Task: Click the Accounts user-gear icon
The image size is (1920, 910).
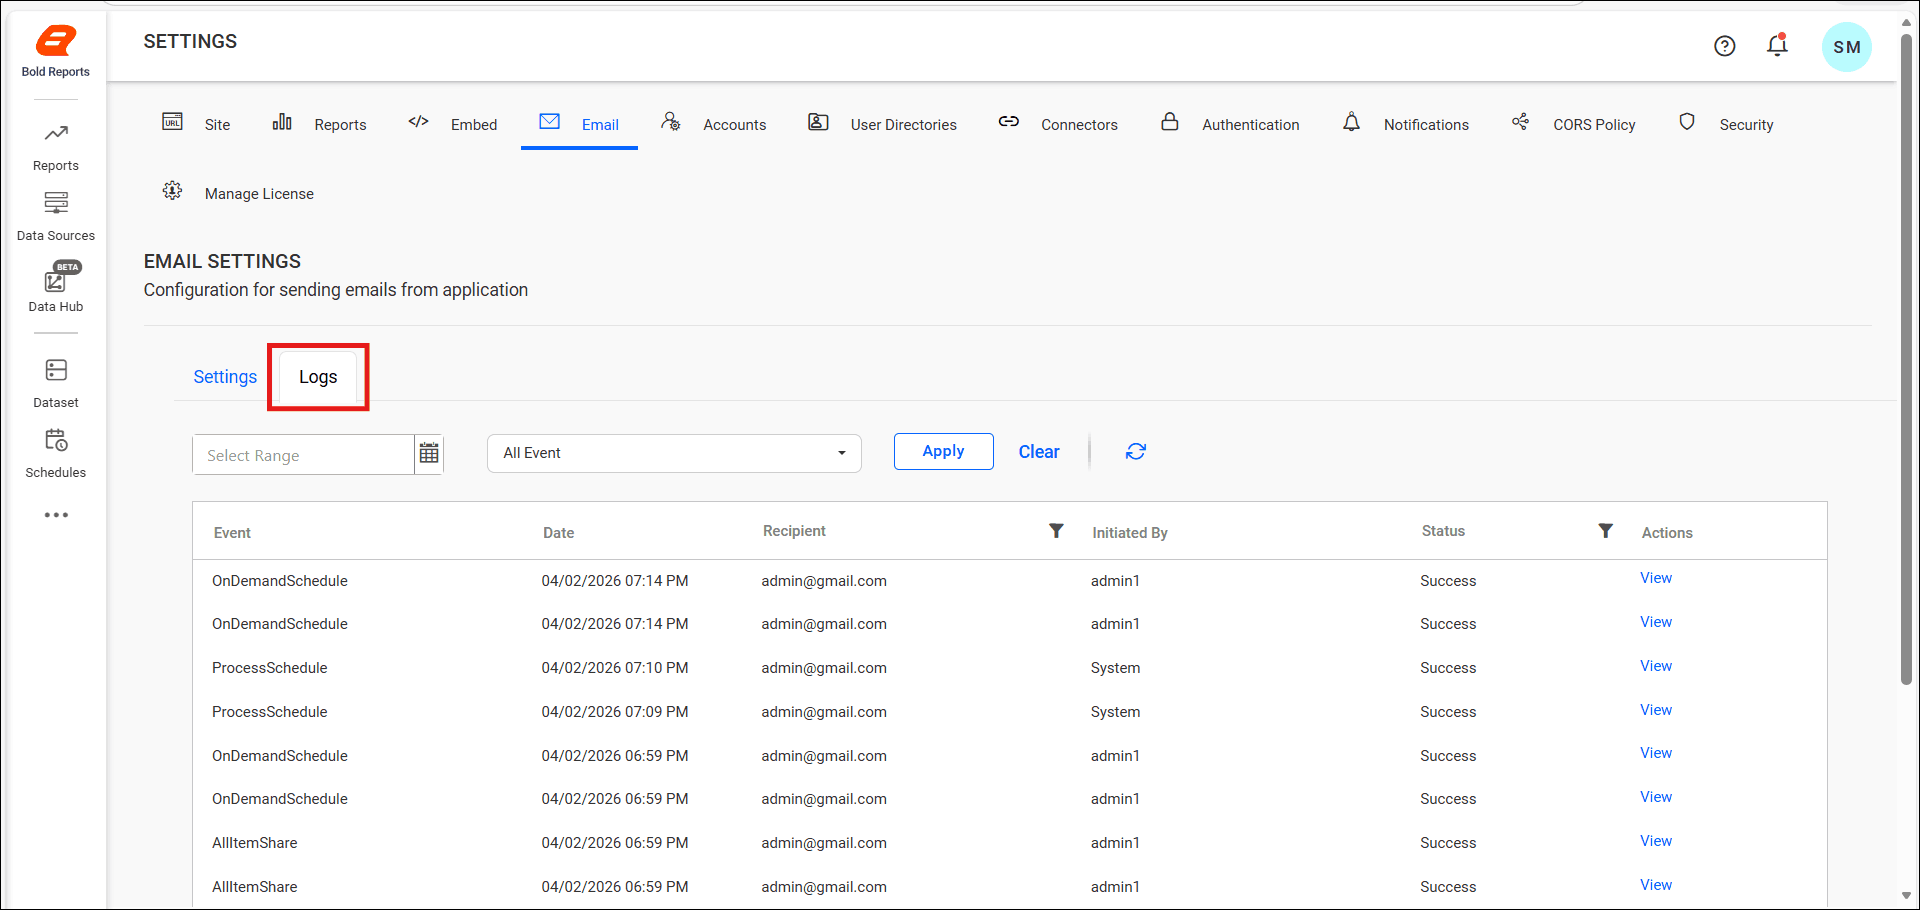Action: pos(671,122)
